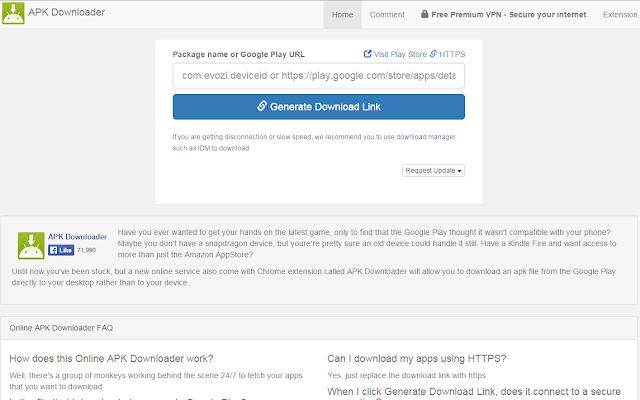This screenshot has height=400, width=640.
Task: Open the APK Downloader Facebook page link
Action: click(x=78, y=237)
